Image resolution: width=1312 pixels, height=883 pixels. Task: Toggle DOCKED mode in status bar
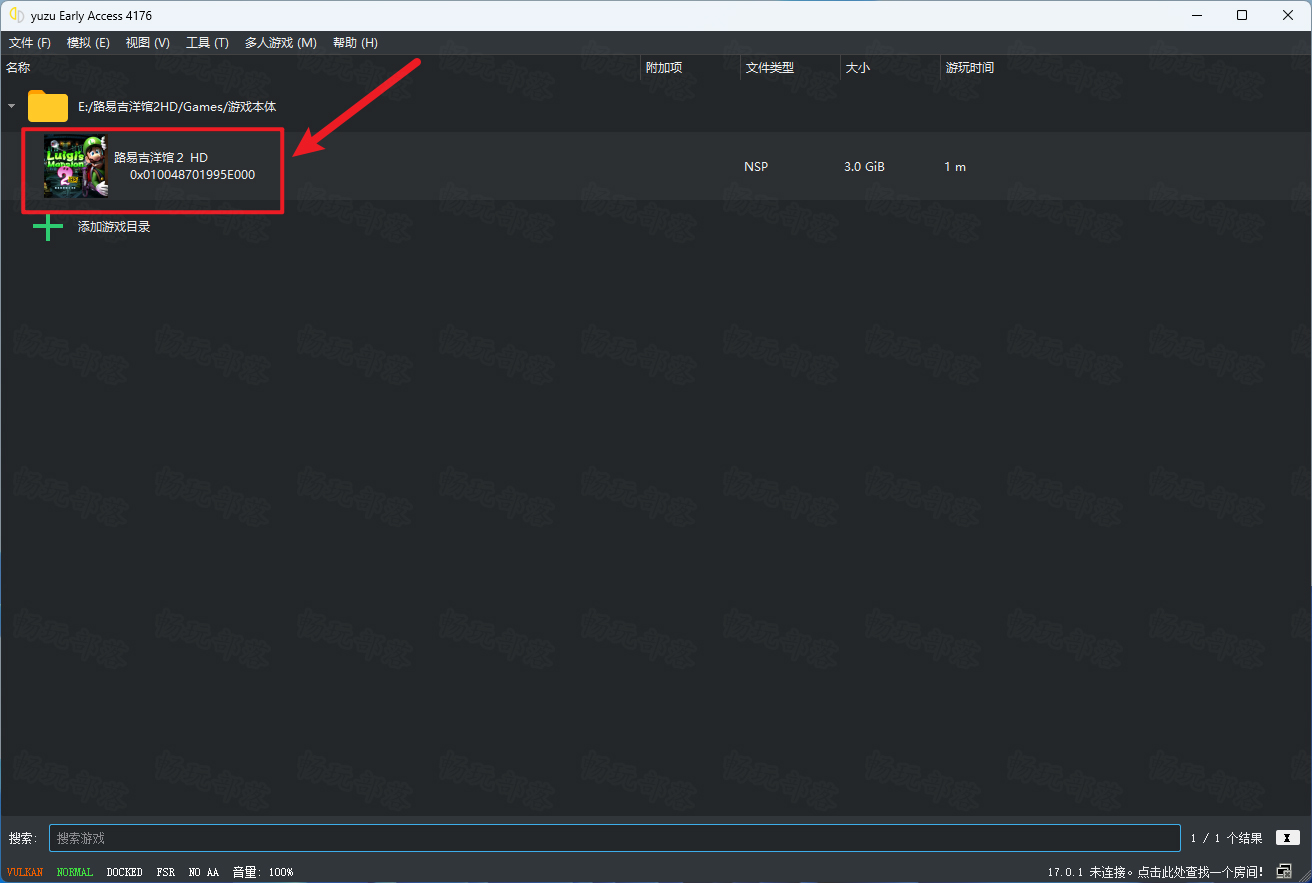pos(125,872)
